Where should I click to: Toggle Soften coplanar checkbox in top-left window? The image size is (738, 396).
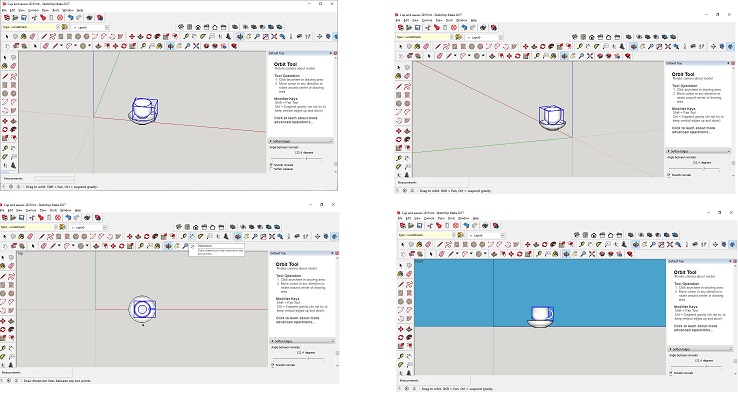(271, 168)
